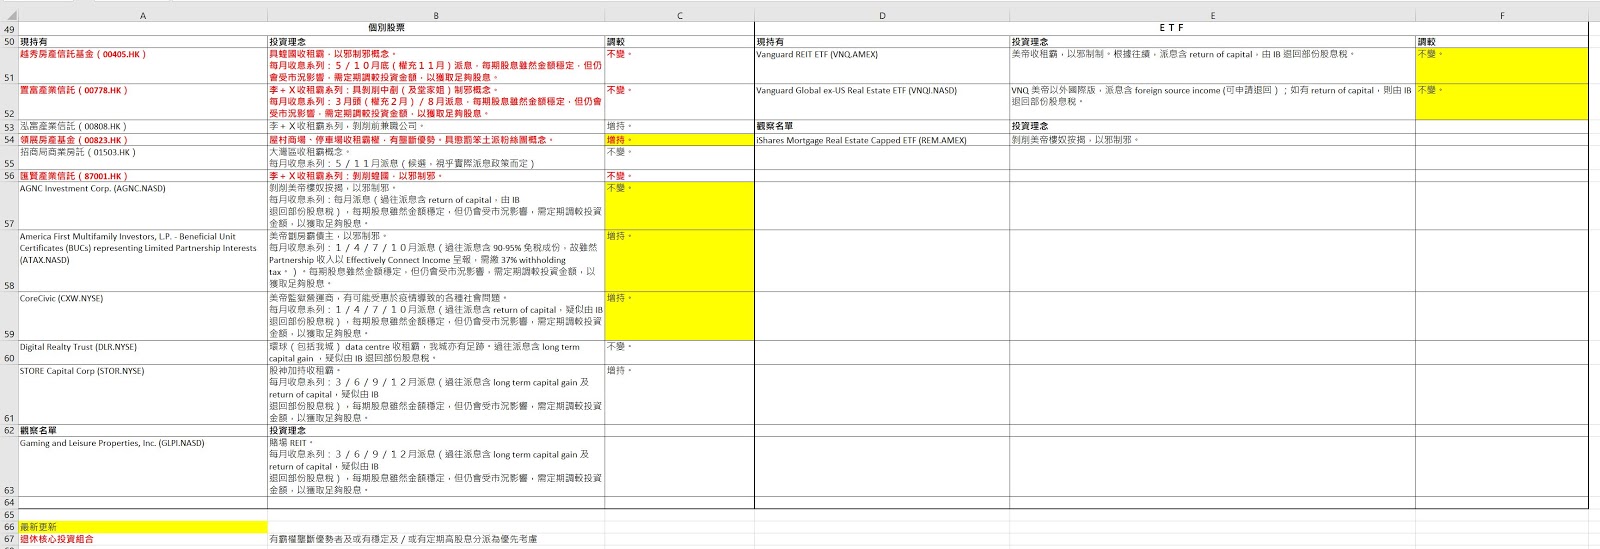Select column D header
The height and width of the screenshot is (549, 1600).
coord(882,16)
